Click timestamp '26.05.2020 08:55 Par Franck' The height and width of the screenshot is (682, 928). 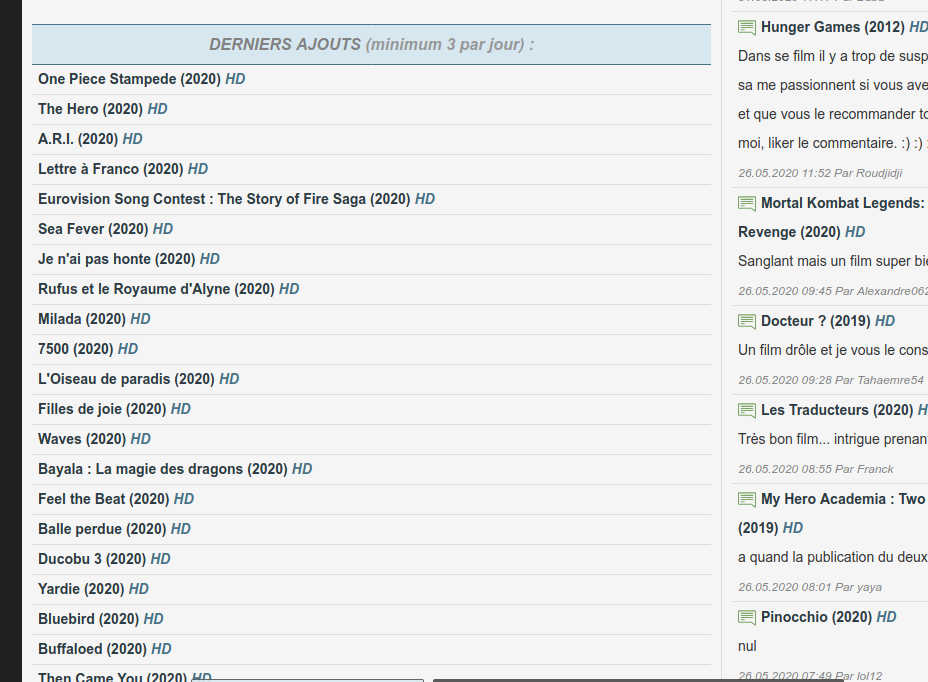tap(816, 469)
